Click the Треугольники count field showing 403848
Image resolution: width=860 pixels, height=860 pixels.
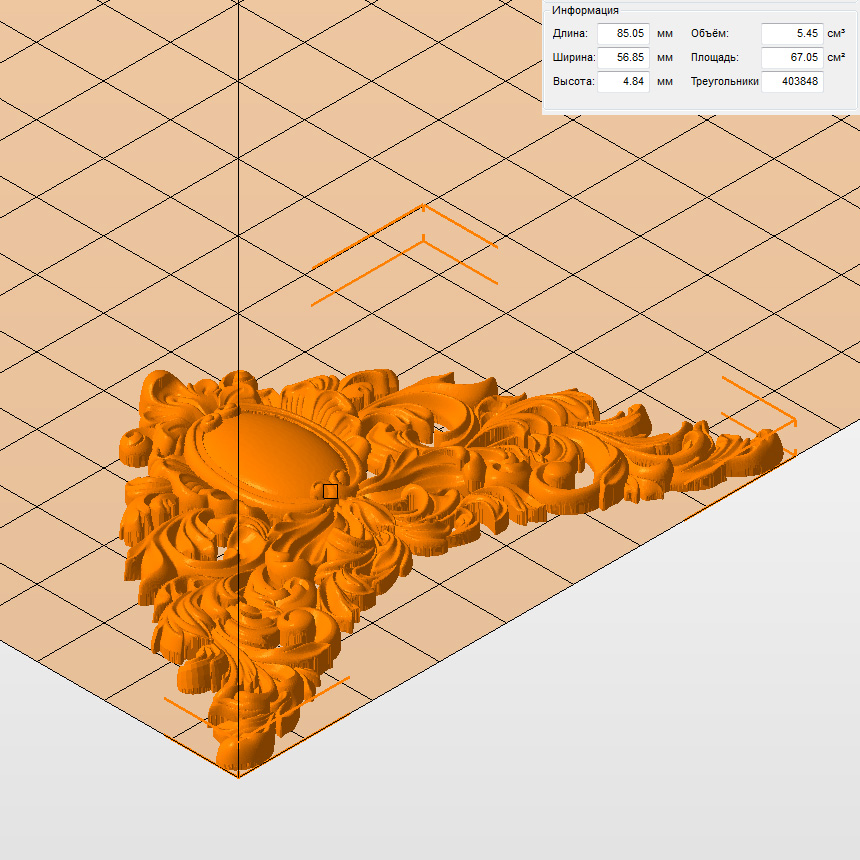791,82
